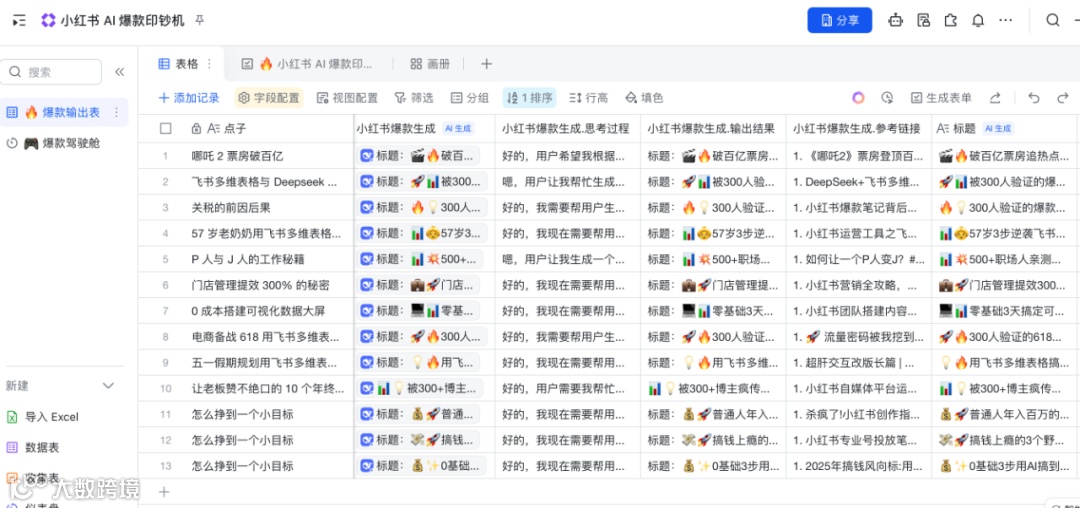Select the cell 关税的前因后果

269,207
